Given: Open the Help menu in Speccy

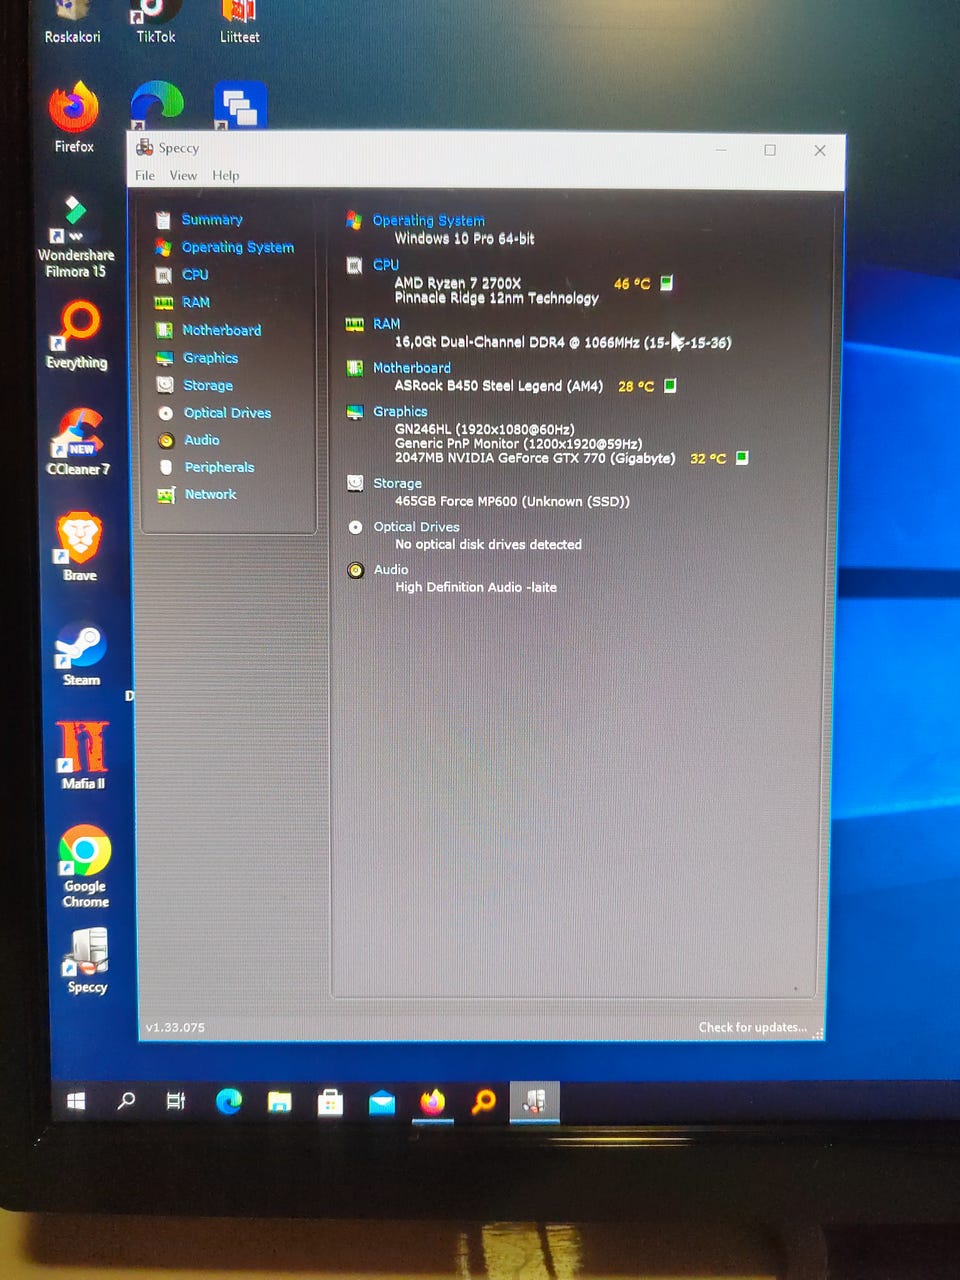Looking at the screenshot, I should 225,175.
